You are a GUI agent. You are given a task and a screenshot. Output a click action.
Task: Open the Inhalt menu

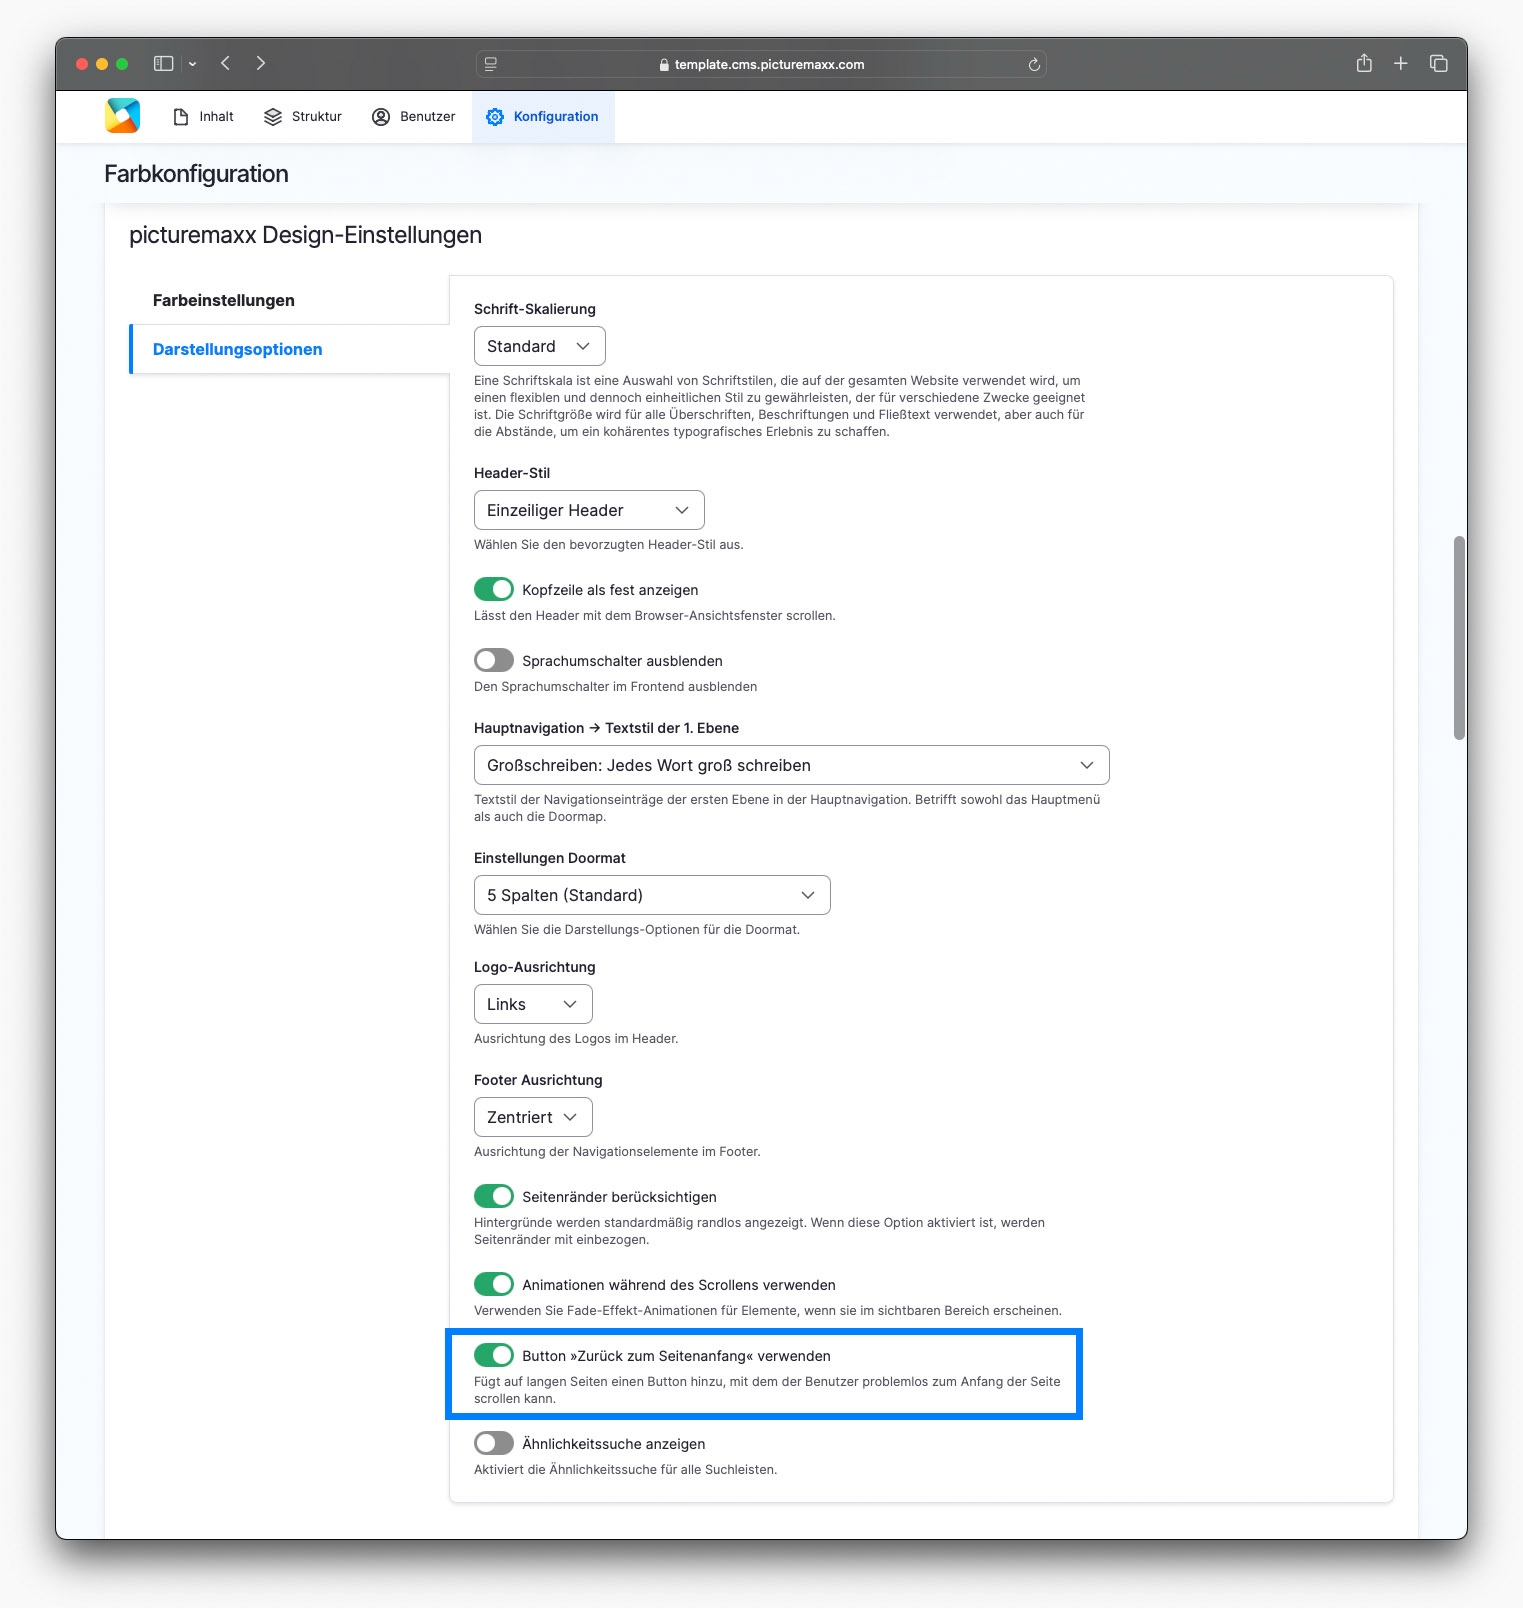tap(203, 117)
